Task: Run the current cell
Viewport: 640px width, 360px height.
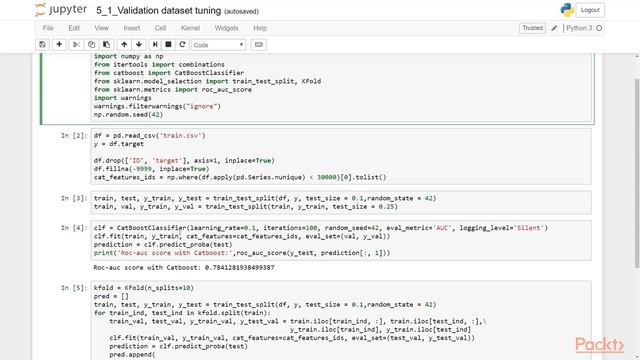Action: [x=155, y=44]
